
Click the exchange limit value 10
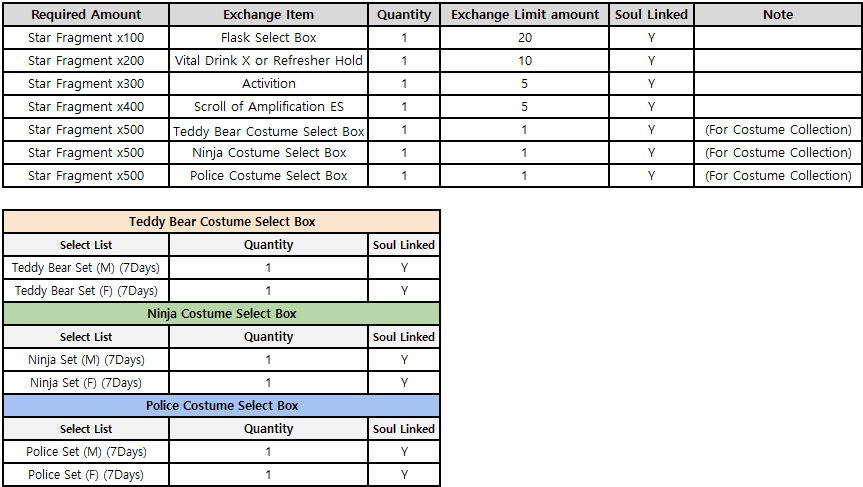[x=525, y=61]
